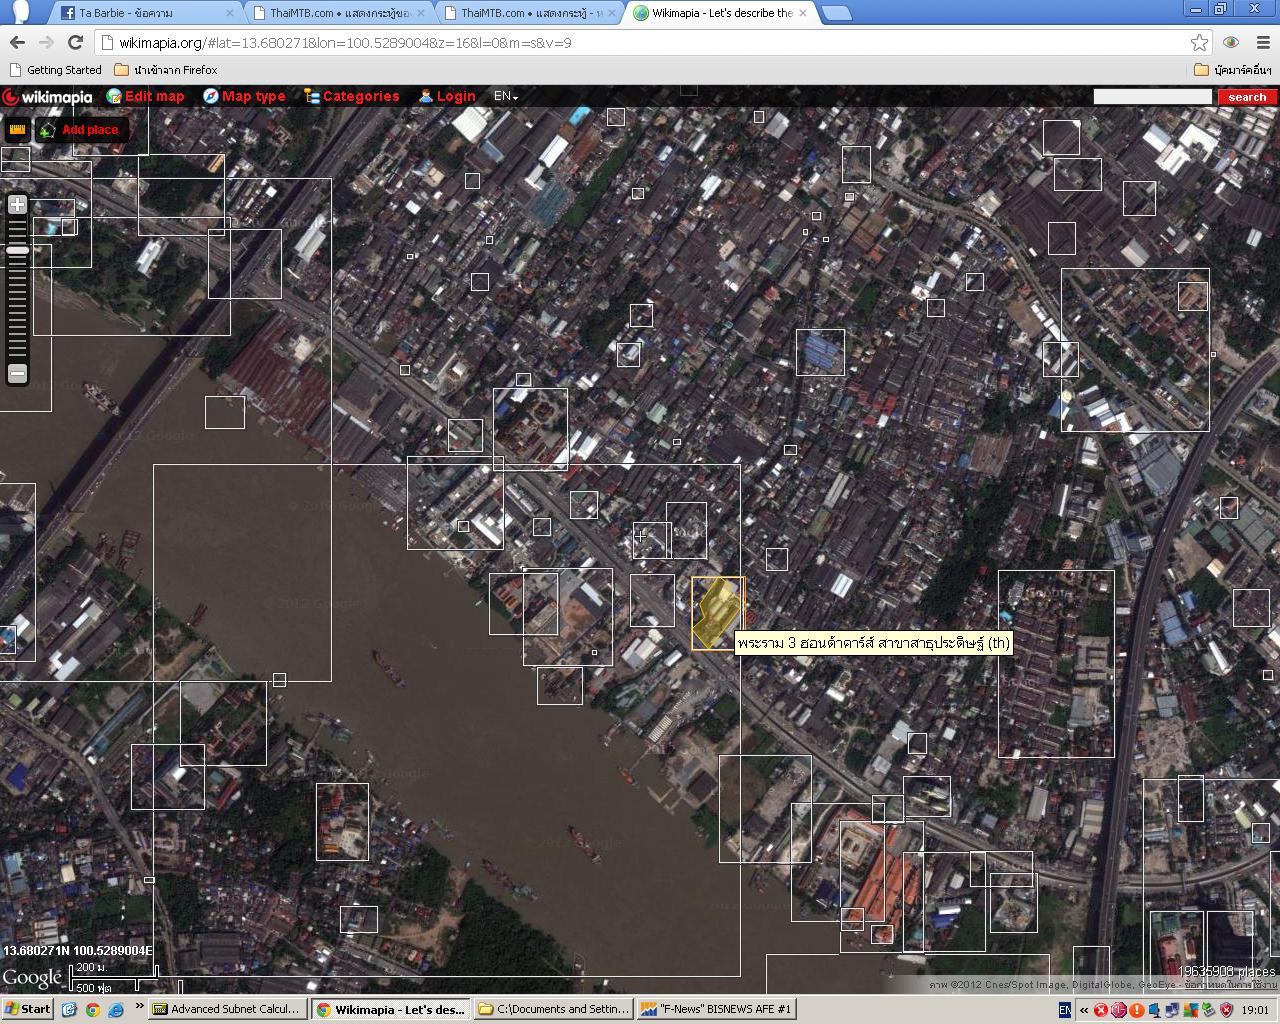1280x1024 pixels.
Task: Open the Map type menu
Action: click(244, 96)
